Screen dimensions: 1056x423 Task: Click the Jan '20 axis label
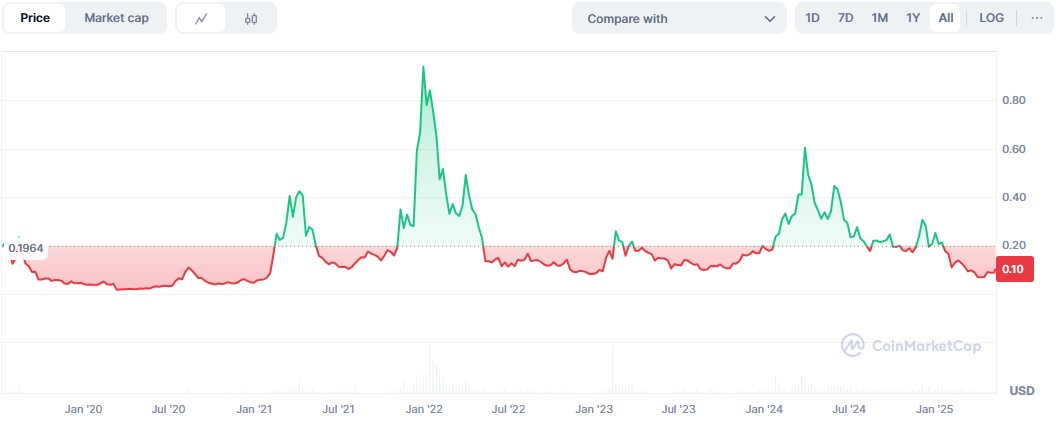pos(84,409)
